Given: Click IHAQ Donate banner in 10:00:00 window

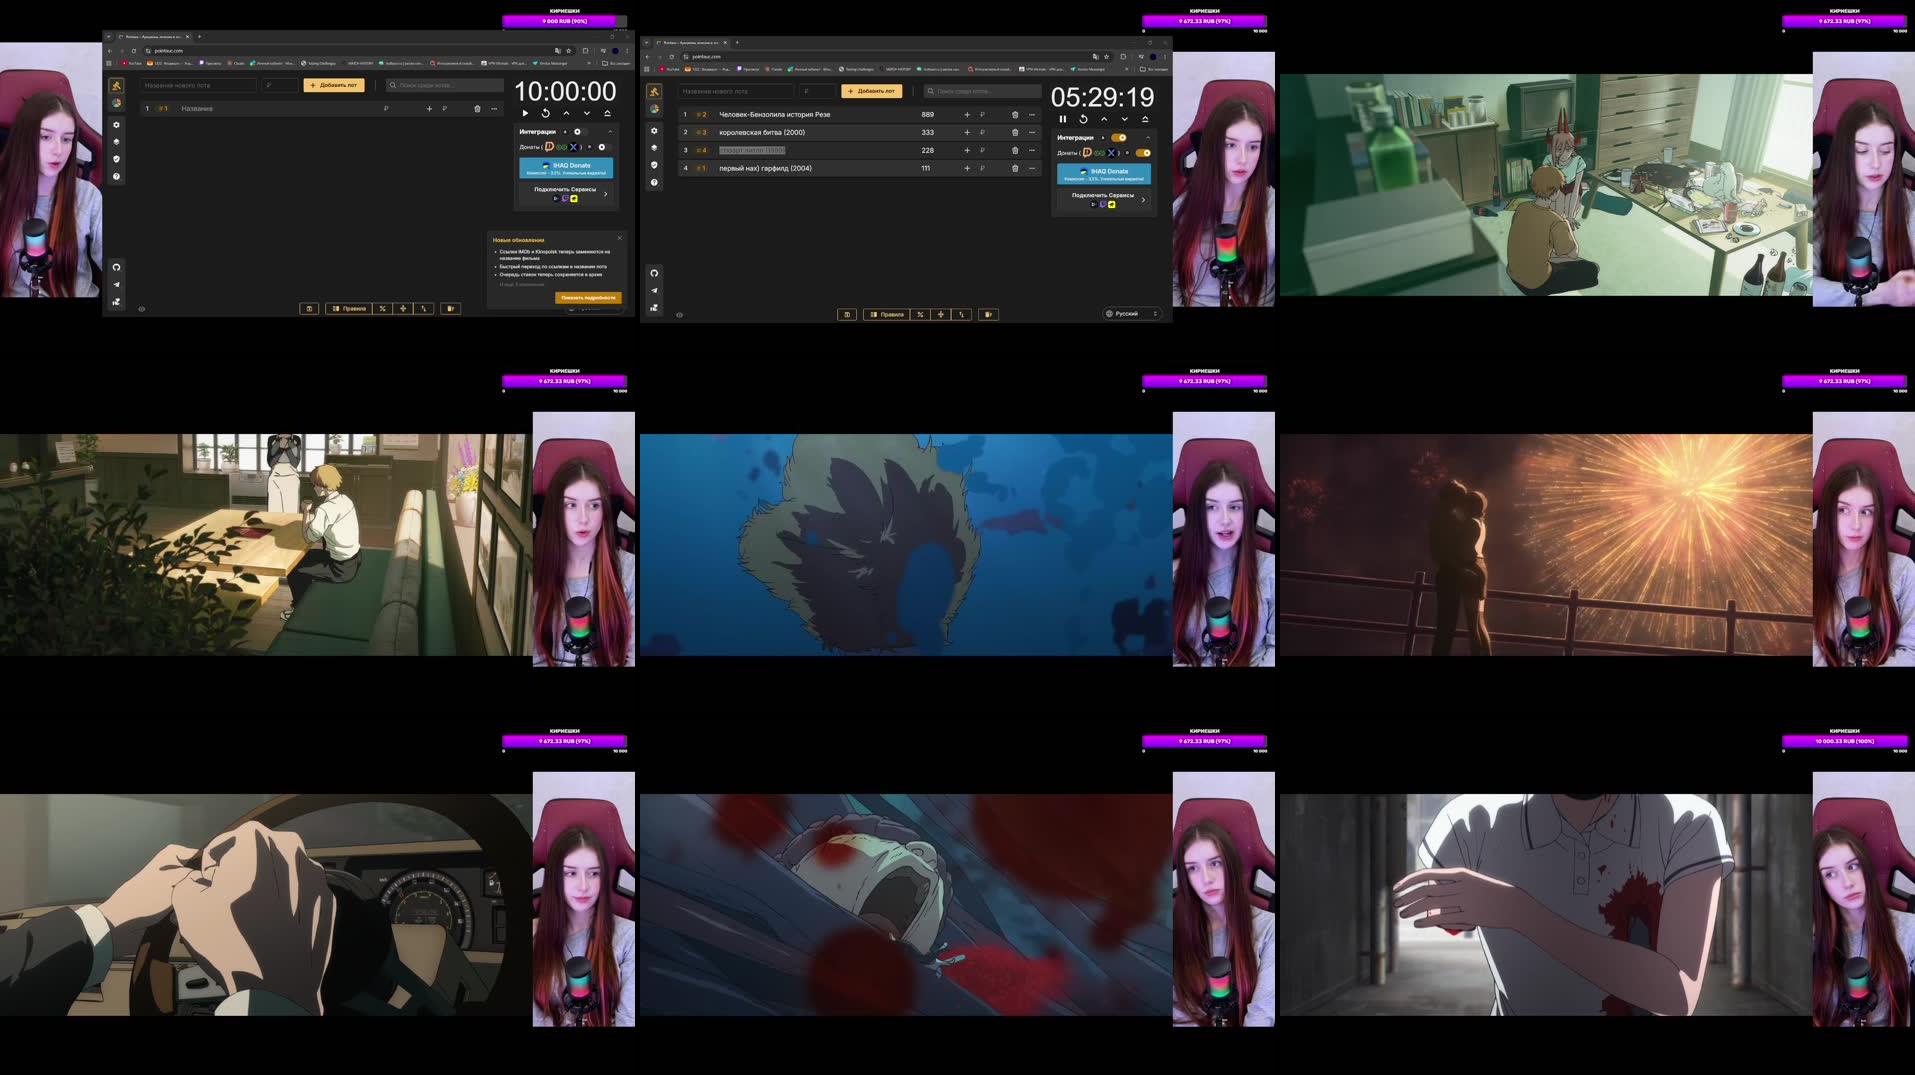Looking at the screenshot, I should pos(566,168).
